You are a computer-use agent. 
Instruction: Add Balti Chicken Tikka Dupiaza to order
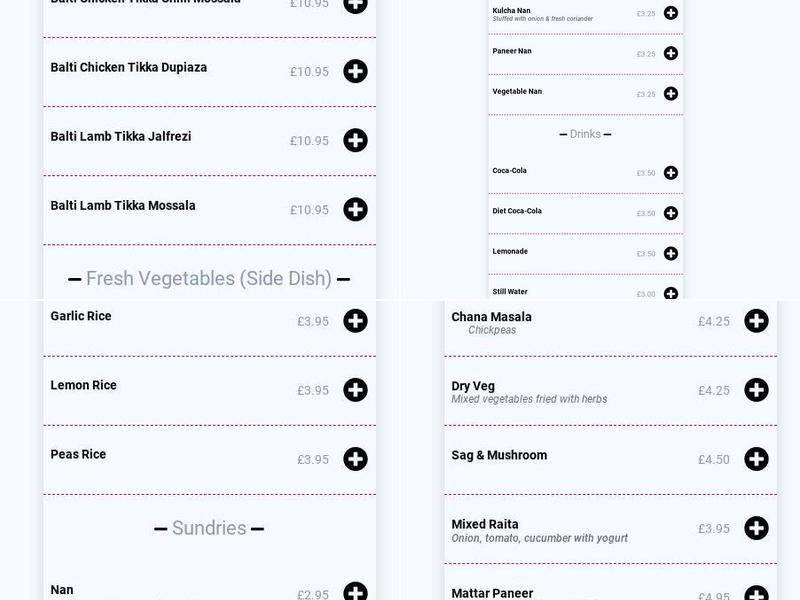tap(353, 70)
